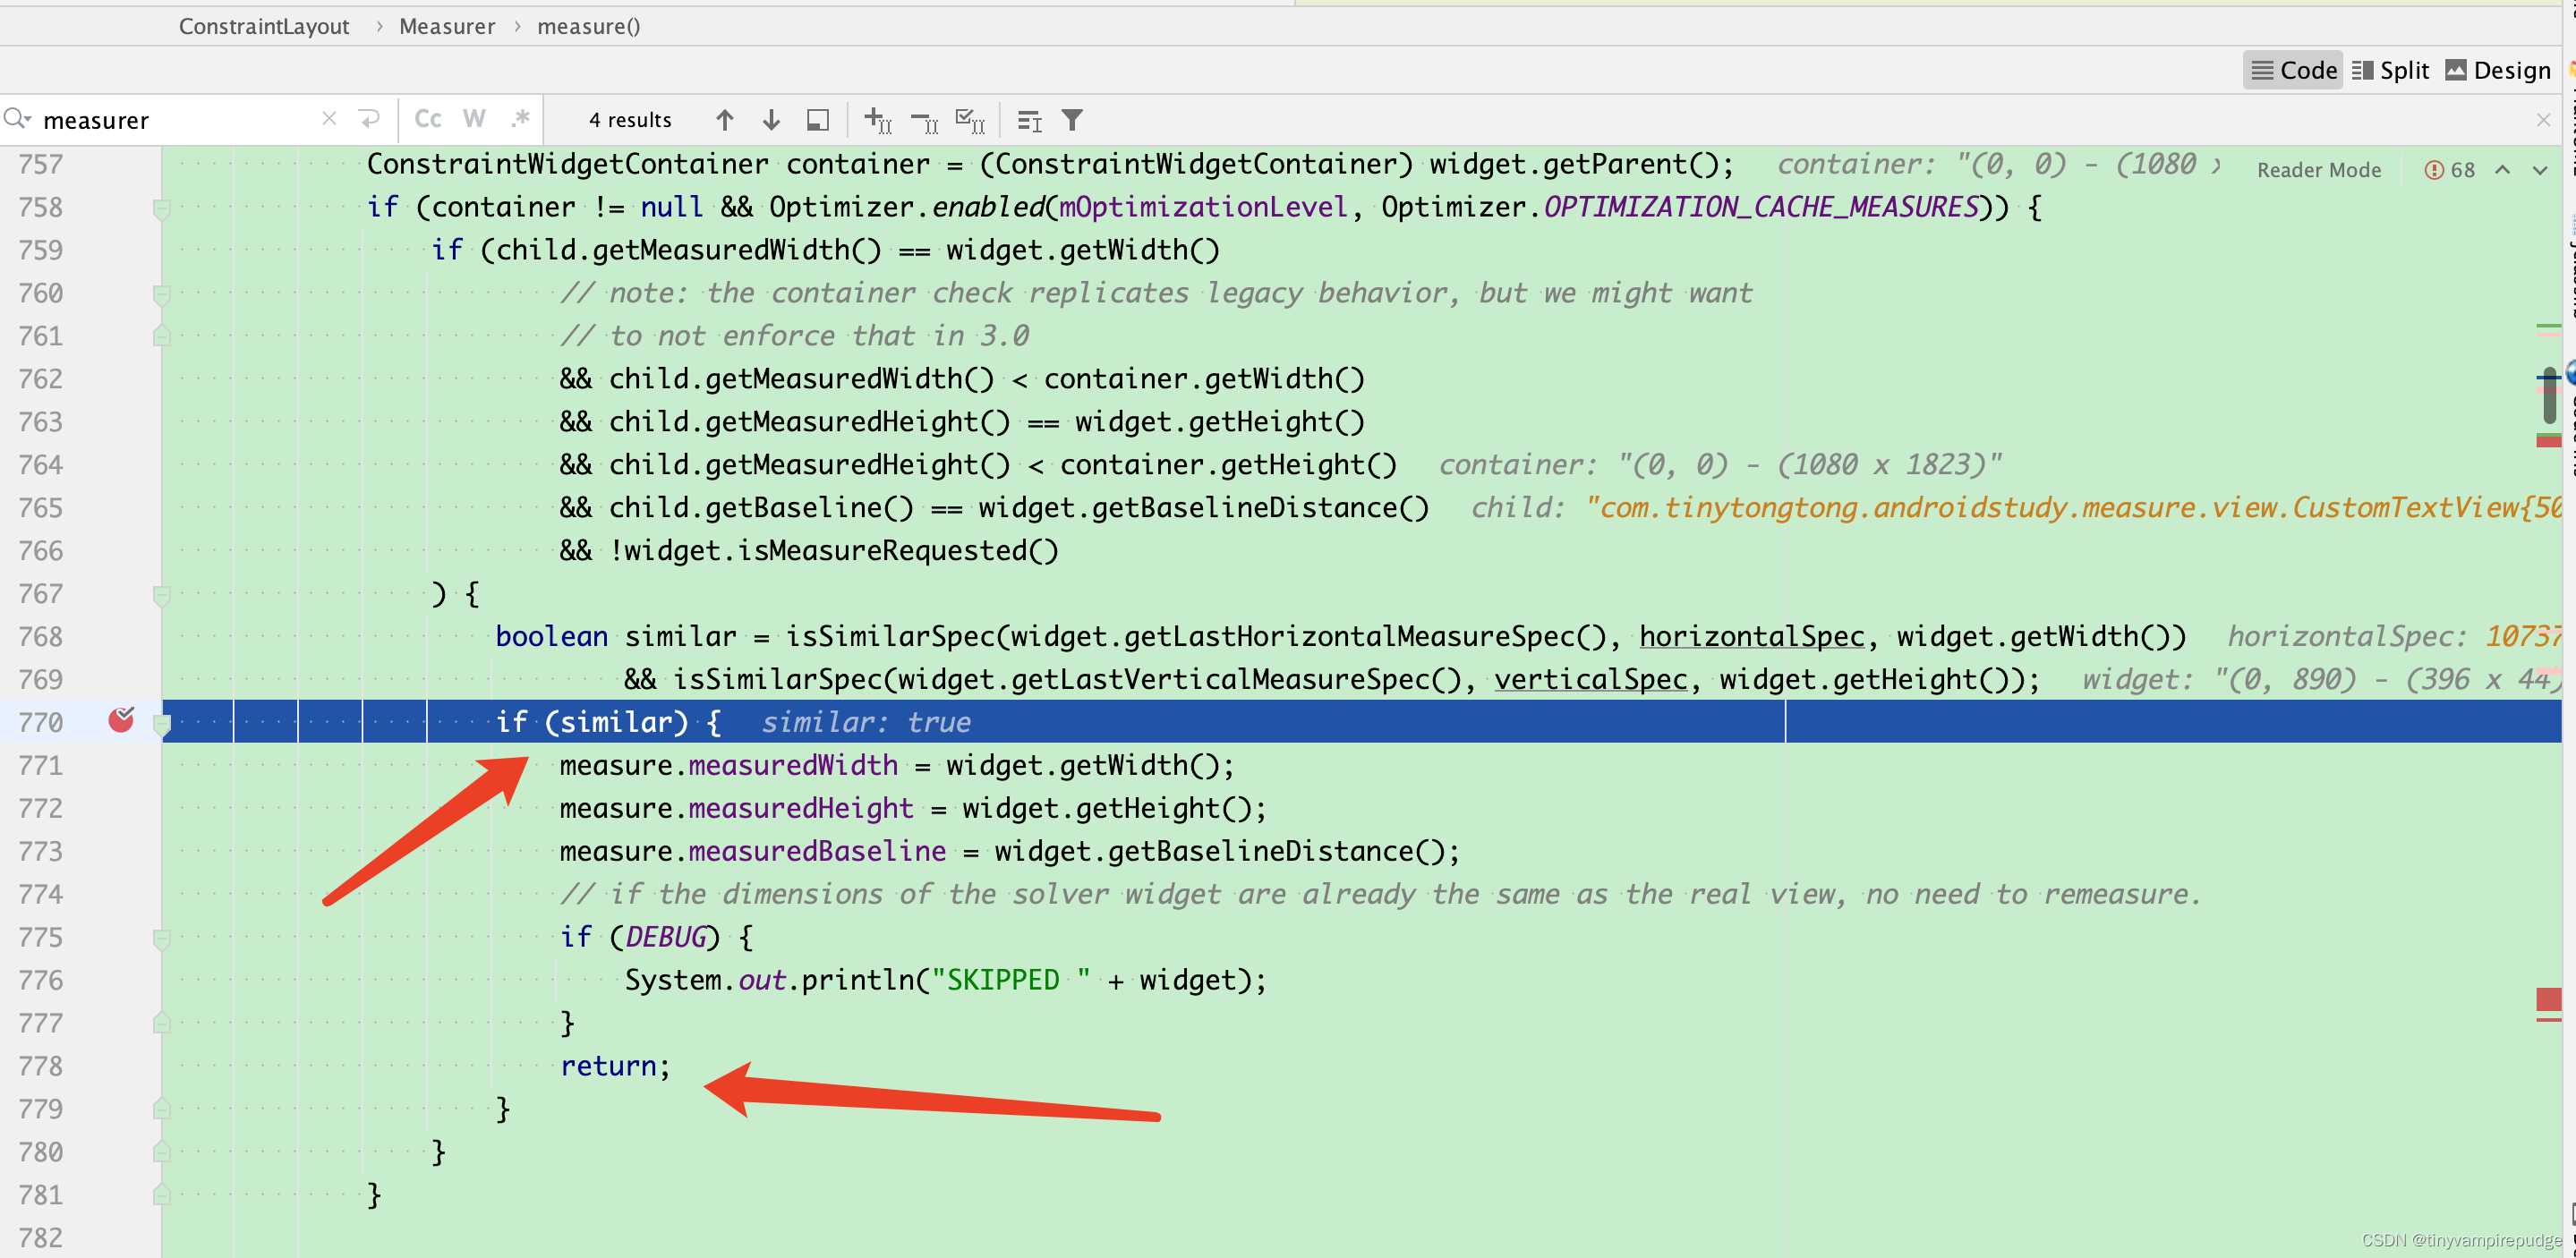Switch to Design view tab
The width and height of the screenshot is (2576, 1258).
[2498, 70]
